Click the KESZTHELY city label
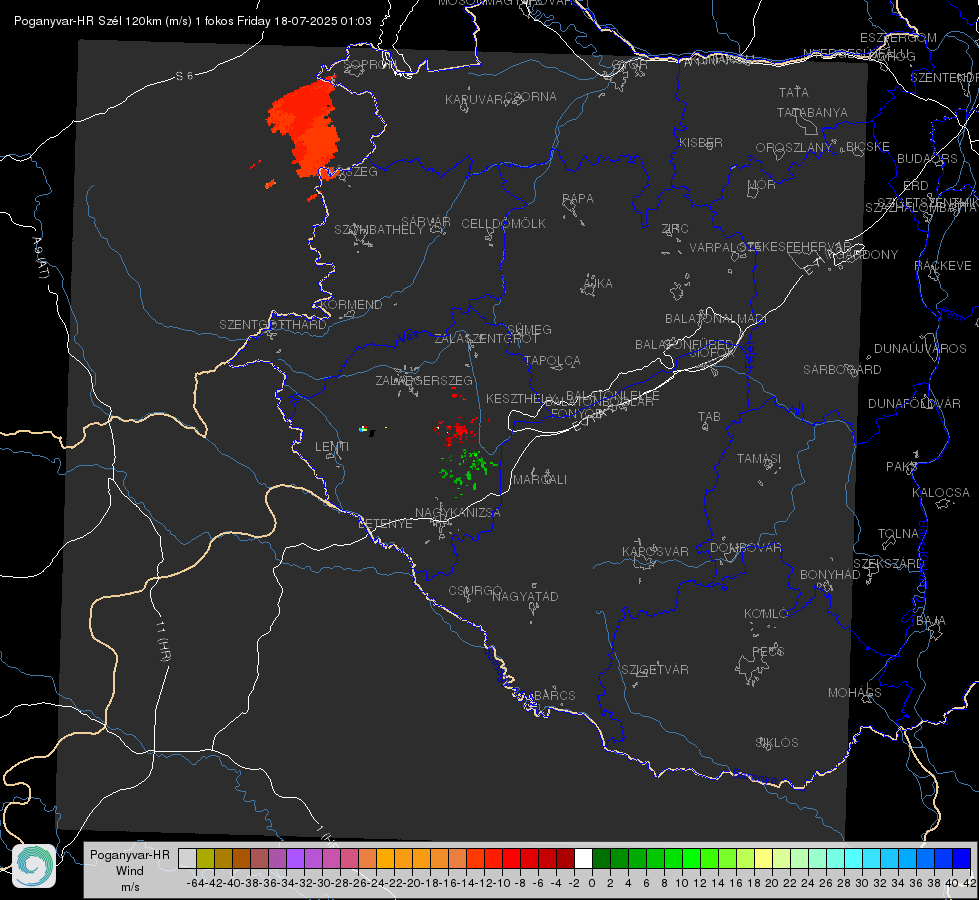This screenshot has height=900, width=979. tap(522, 398)
